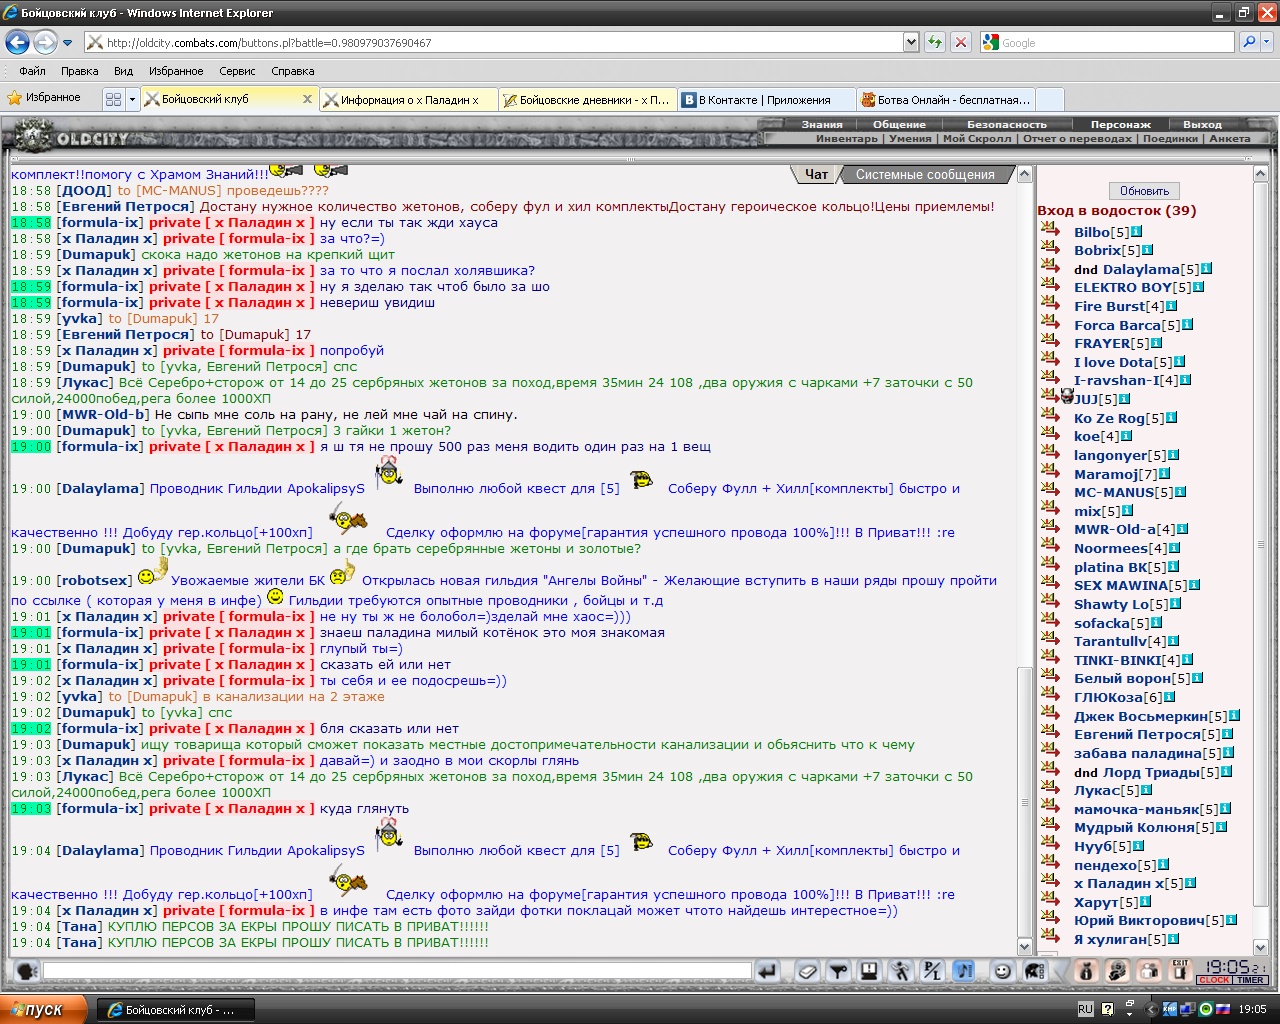The width and height of the screenshot is (1280, 1024).
Task: Click private message arrow icon beside FRAYER
Action: click(1050, 342)
